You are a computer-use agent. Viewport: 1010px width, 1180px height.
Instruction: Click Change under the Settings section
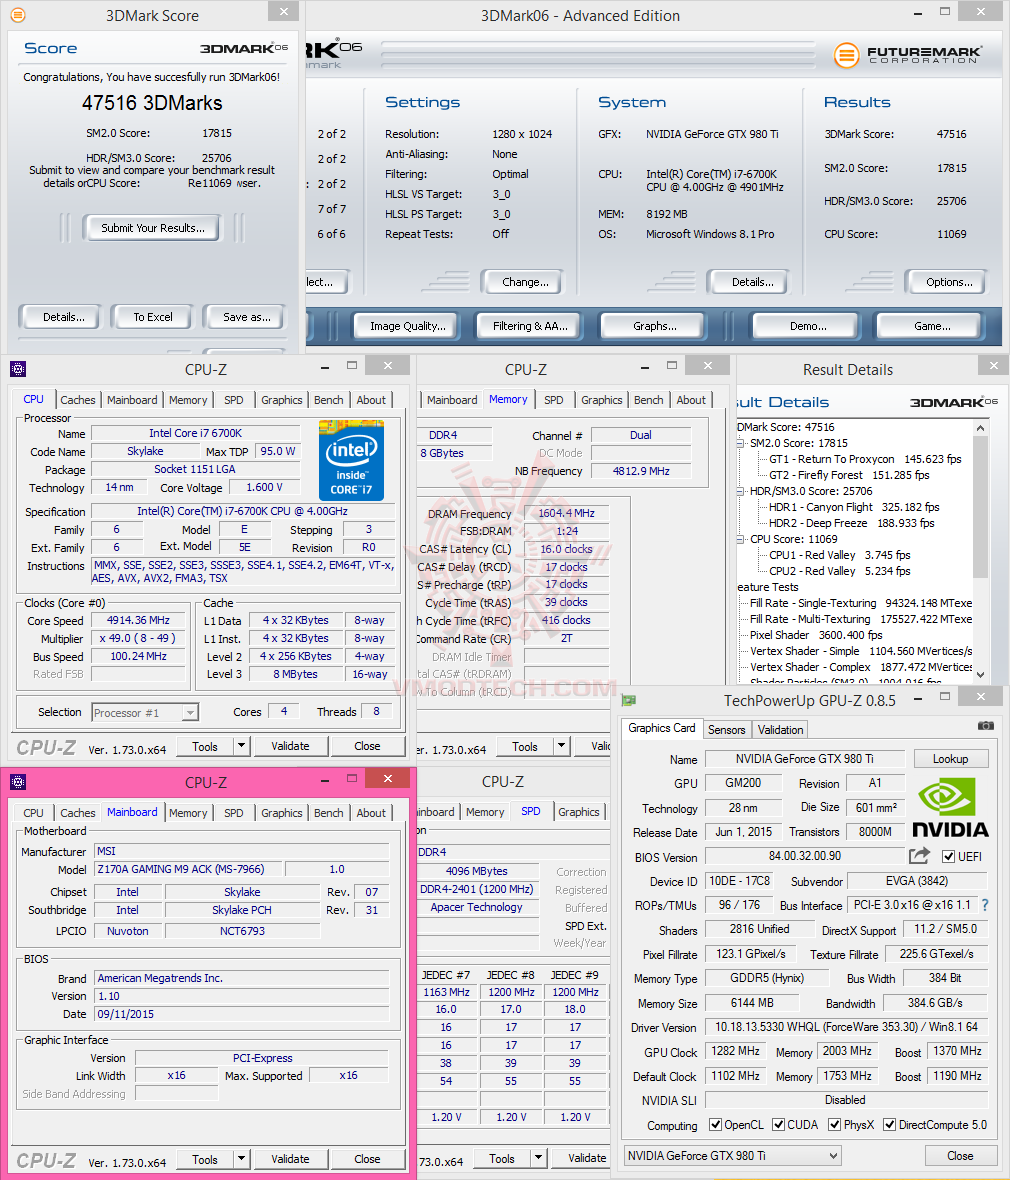[525, 281]
